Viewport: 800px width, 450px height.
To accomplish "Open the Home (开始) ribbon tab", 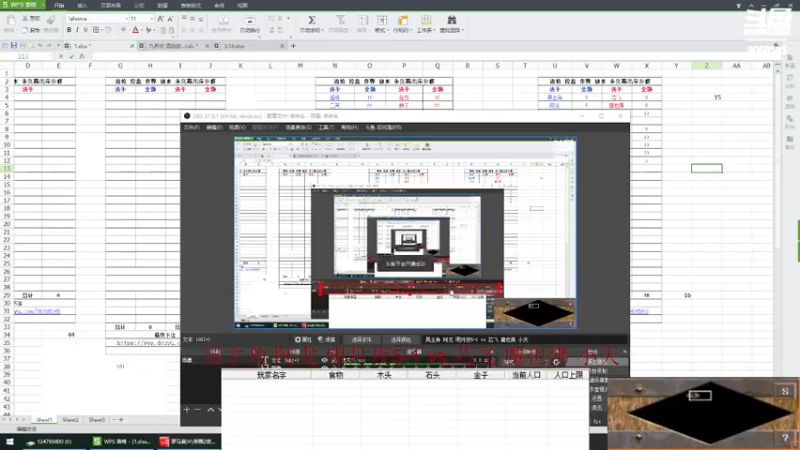I will [x=59, y=6].
